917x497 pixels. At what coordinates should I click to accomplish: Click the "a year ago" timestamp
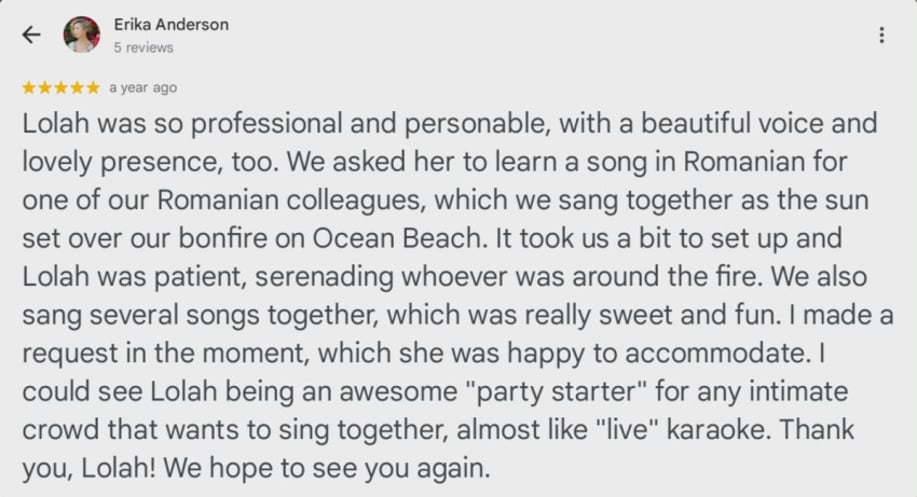pyautogui.click(x=143, y=88)
